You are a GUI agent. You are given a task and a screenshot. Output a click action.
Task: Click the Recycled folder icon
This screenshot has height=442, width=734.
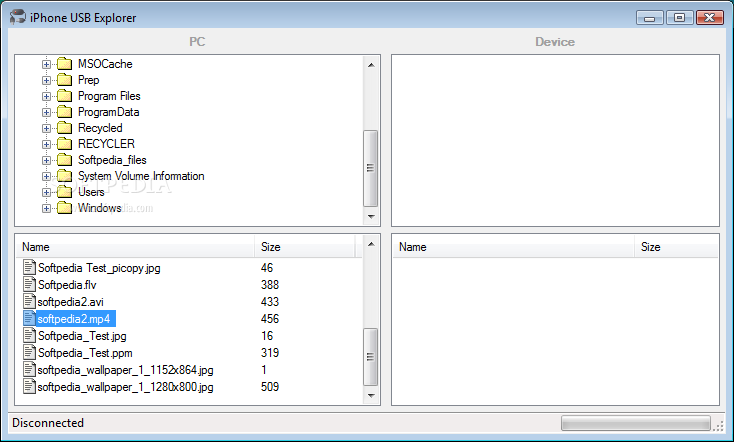pyautogui.click(x=65, y=128)
